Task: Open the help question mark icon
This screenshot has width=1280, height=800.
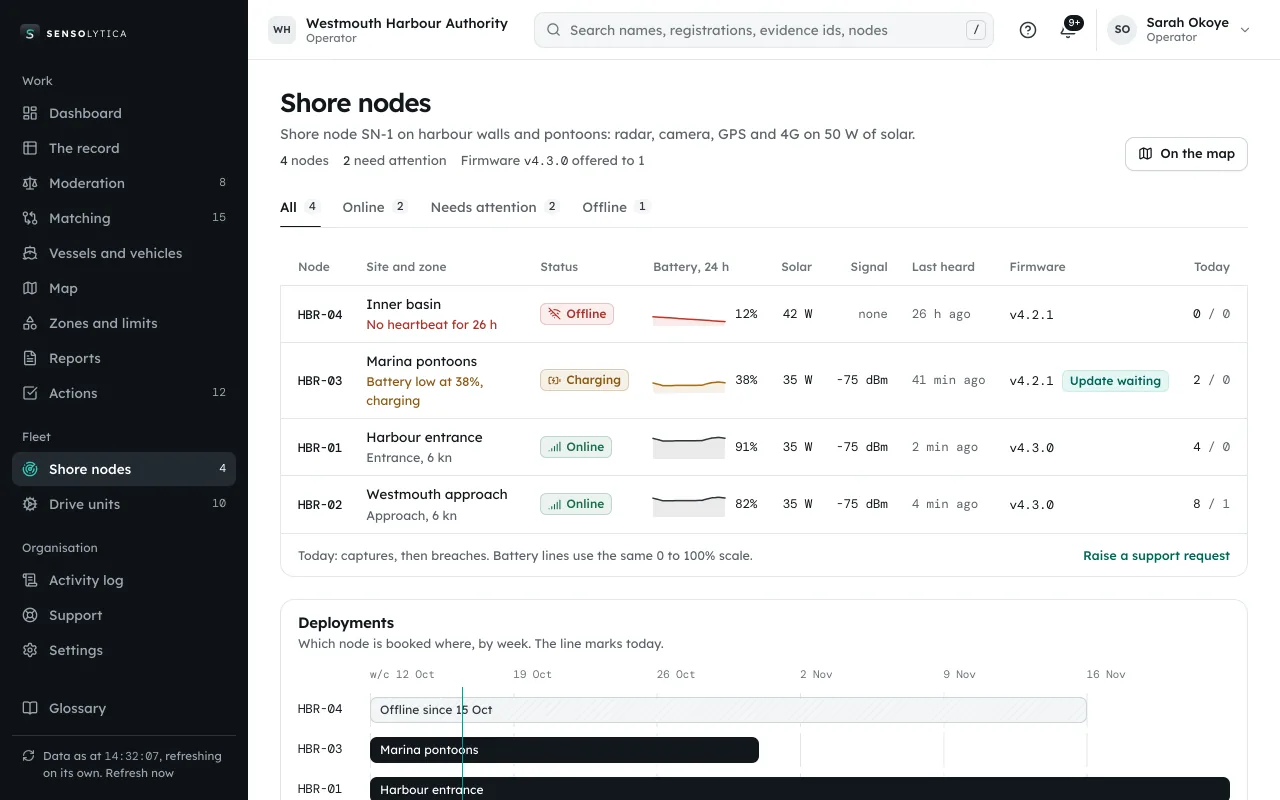Action: point(1028,30)
